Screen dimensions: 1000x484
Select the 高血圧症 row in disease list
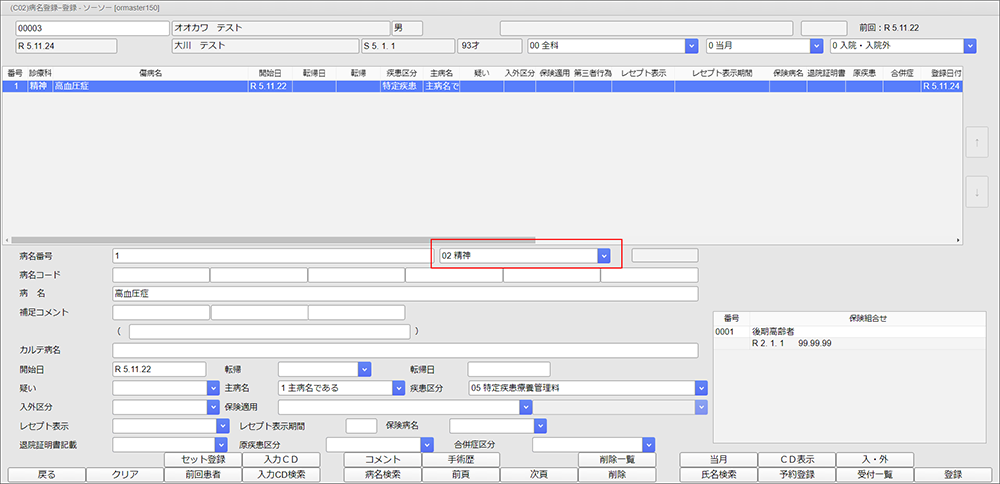click(150, 87)
